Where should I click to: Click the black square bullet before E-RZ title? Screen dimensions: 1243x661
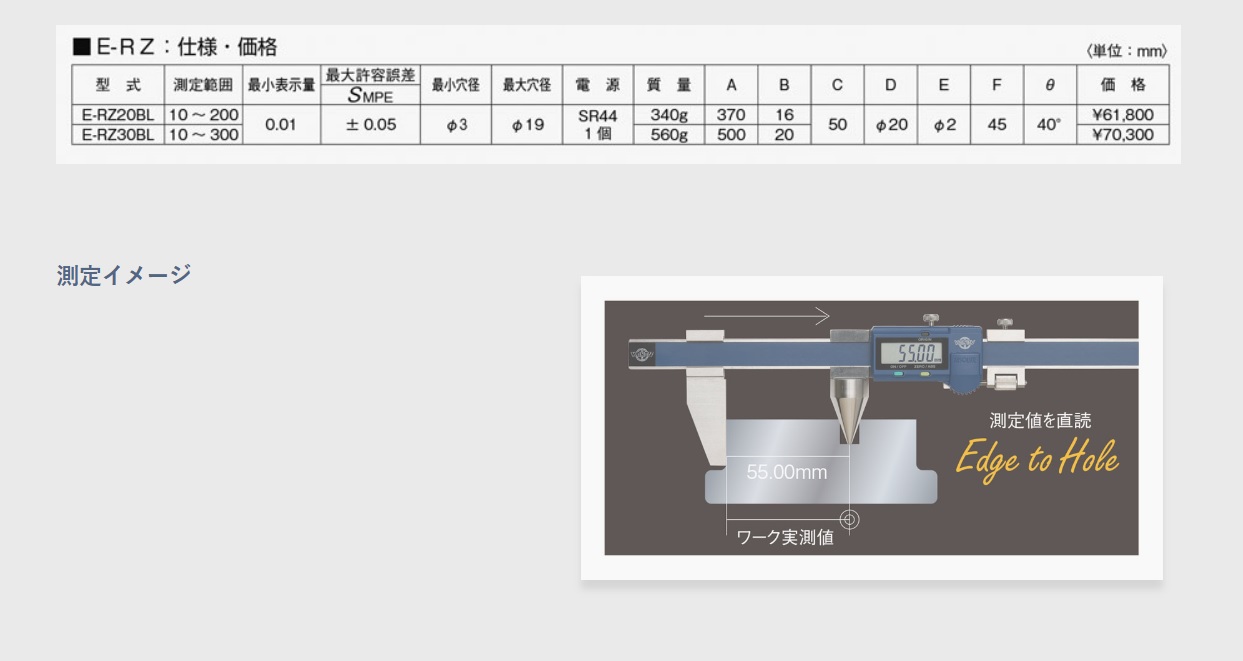[82, 47]
